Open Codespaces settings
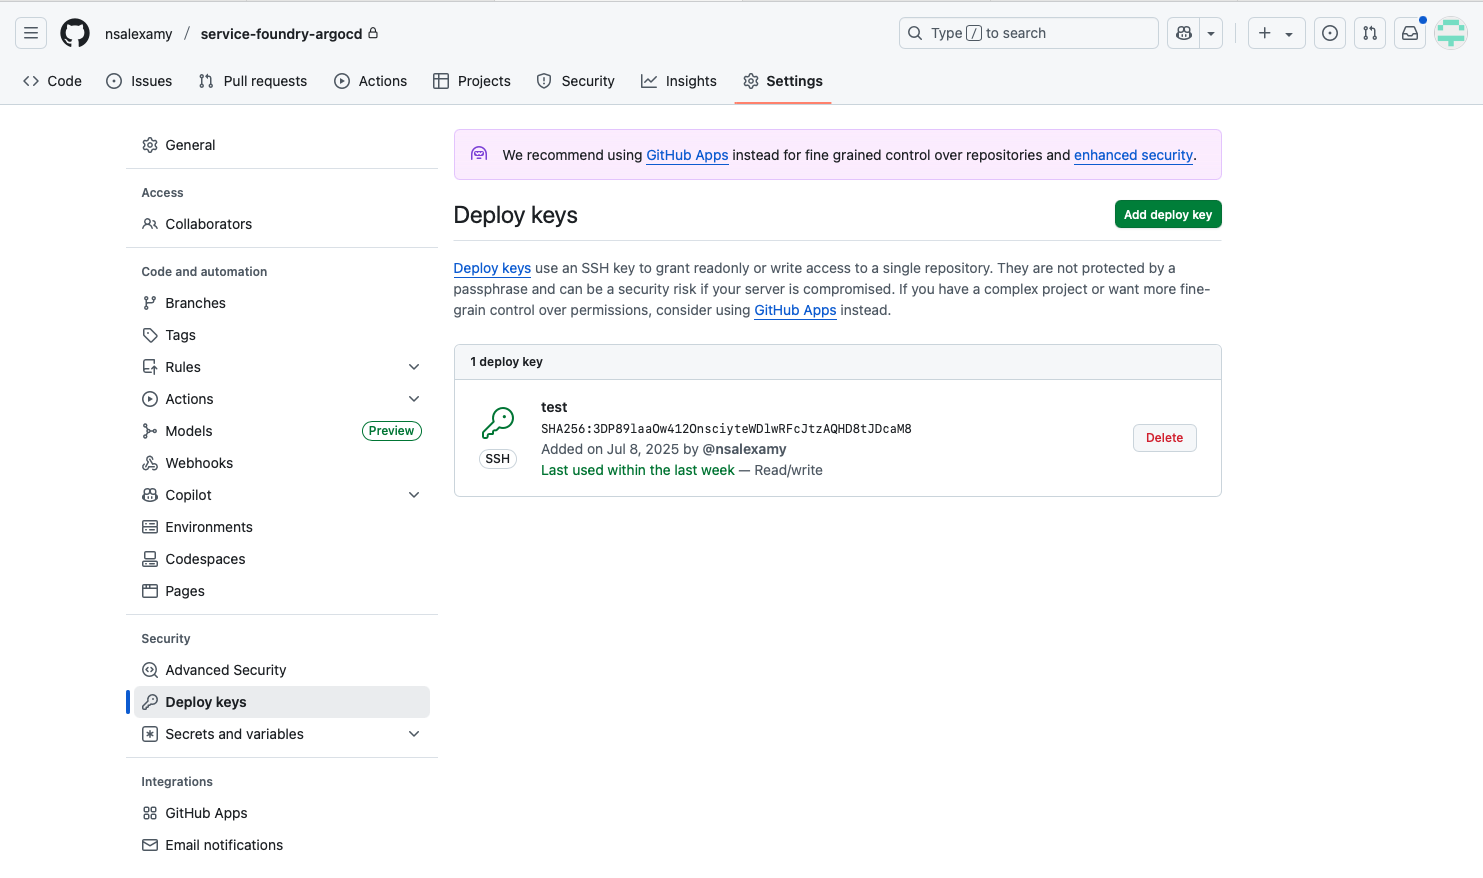Screen dimensions: 1483x878 pos(282,559)
